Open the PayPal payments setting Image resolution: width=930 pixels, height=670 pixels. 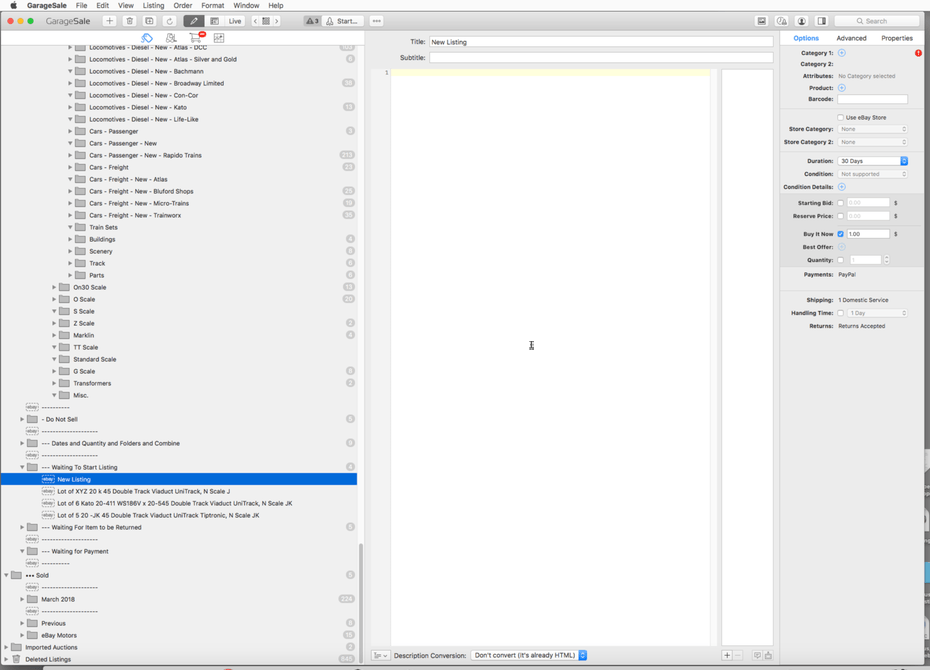coord(847,275)
